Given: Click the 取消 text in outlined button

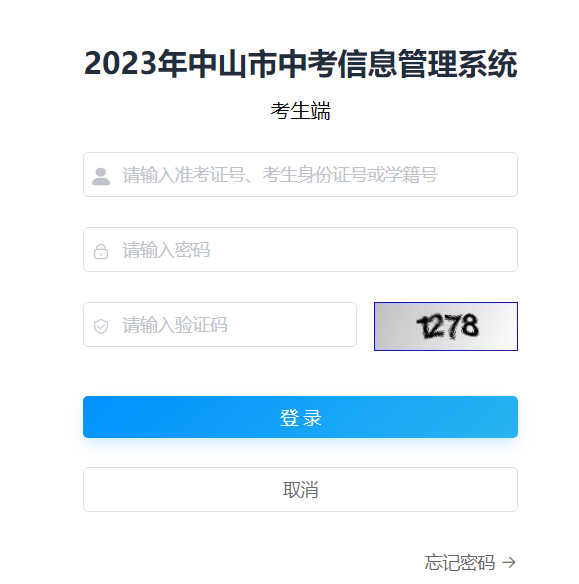Looking at the screenshot, I should pyautogui.click(x=300, y=489).
